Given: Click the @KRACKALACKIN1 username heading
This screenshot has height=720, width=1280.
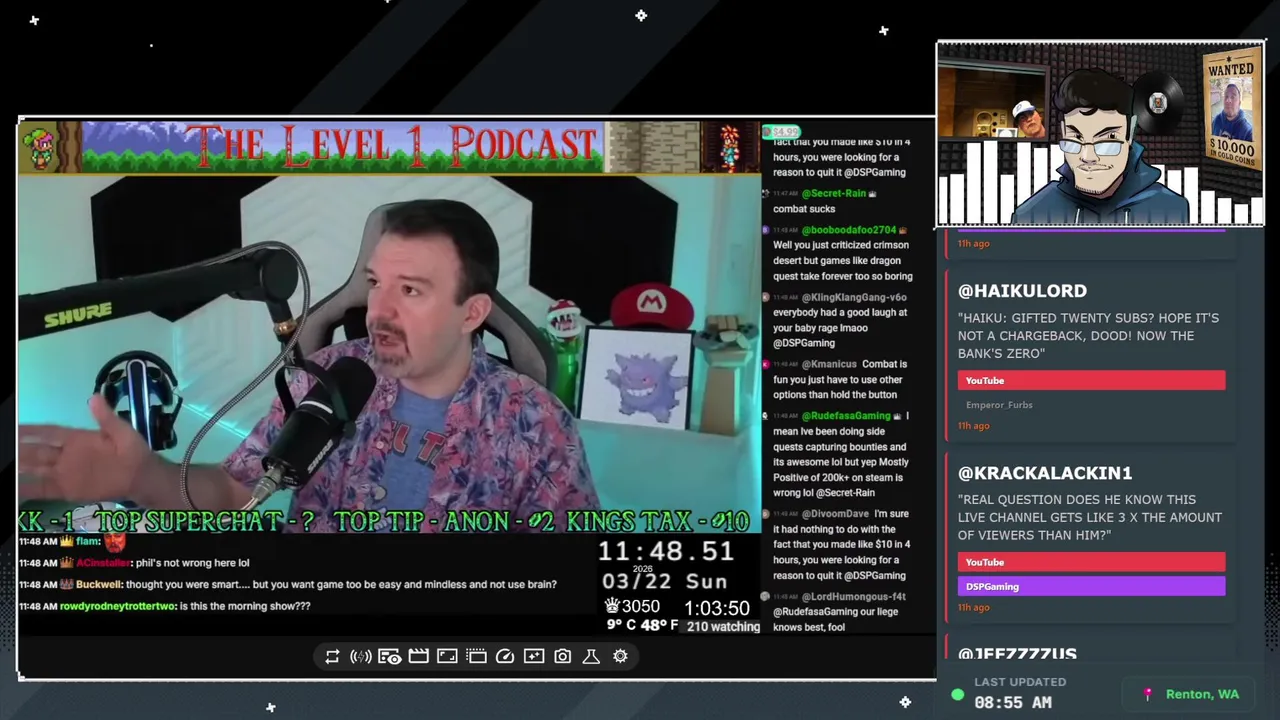Looking at the screenshot, I should point(1045,473).
